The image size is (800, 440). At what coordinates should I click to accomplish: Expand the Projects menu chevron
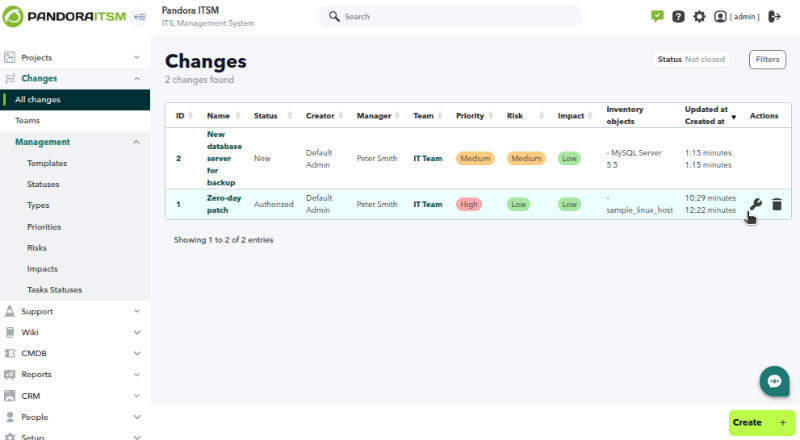(x=137, y=57)
